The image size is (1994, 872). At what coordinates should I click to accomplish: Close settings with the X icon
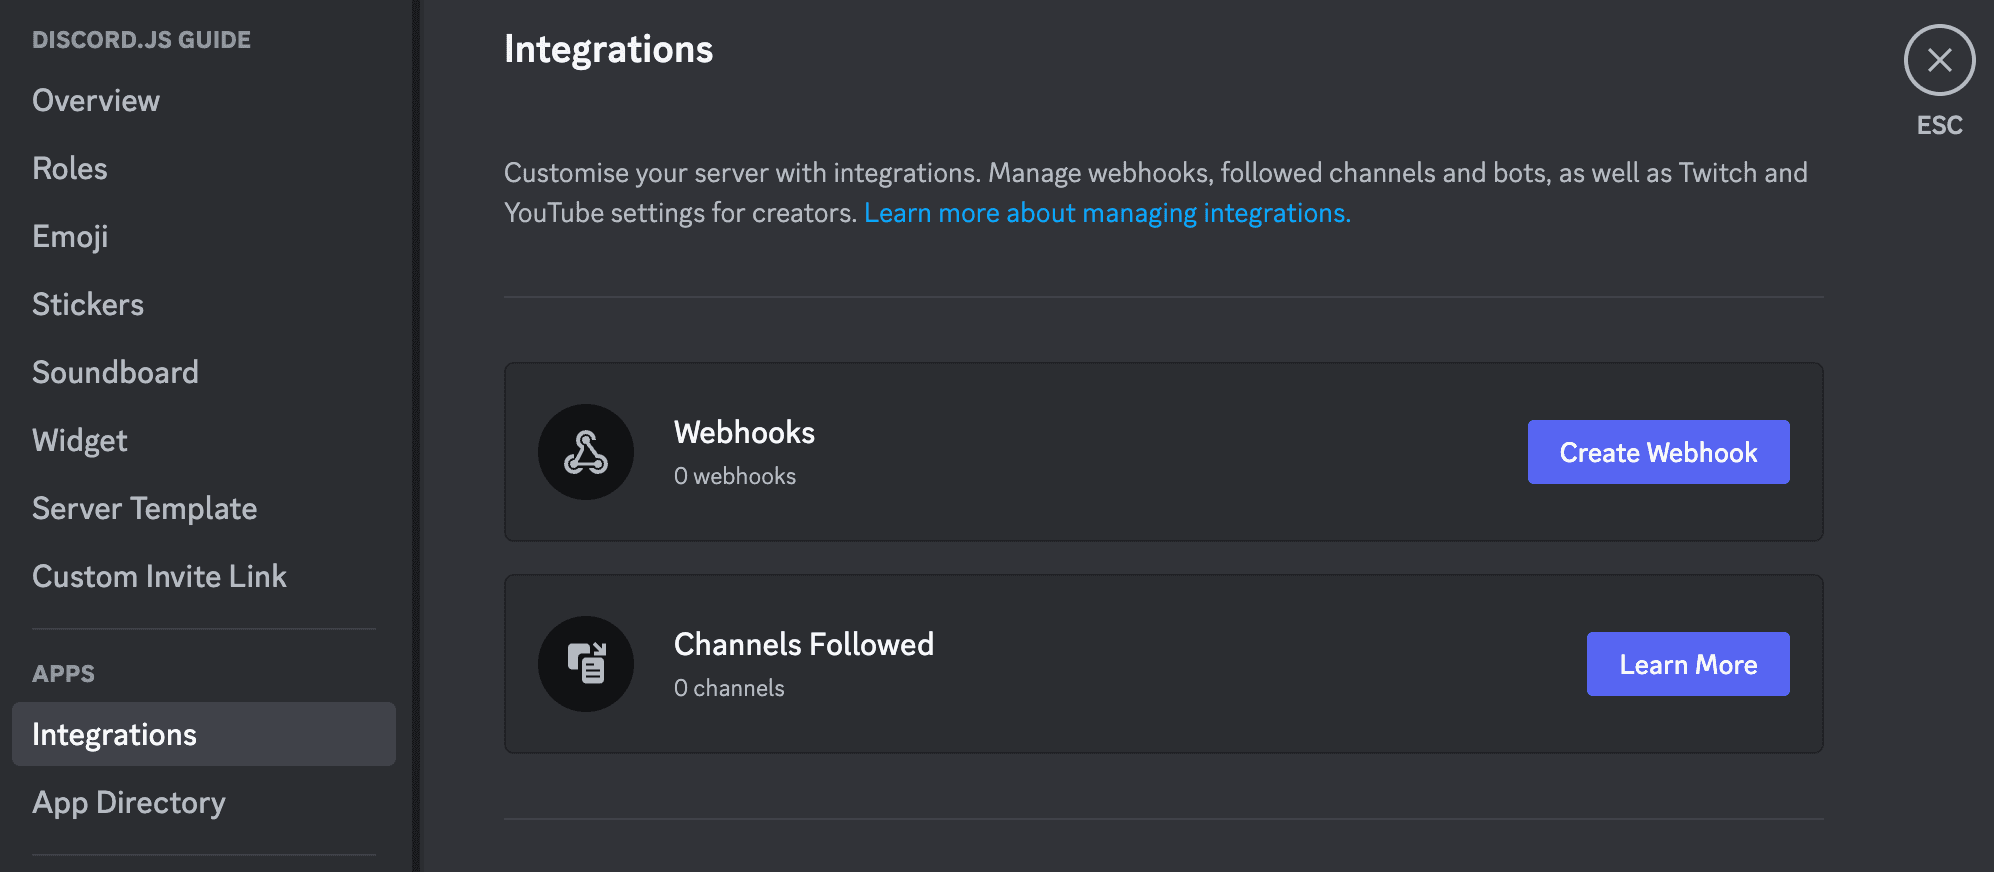(1939, 60)
